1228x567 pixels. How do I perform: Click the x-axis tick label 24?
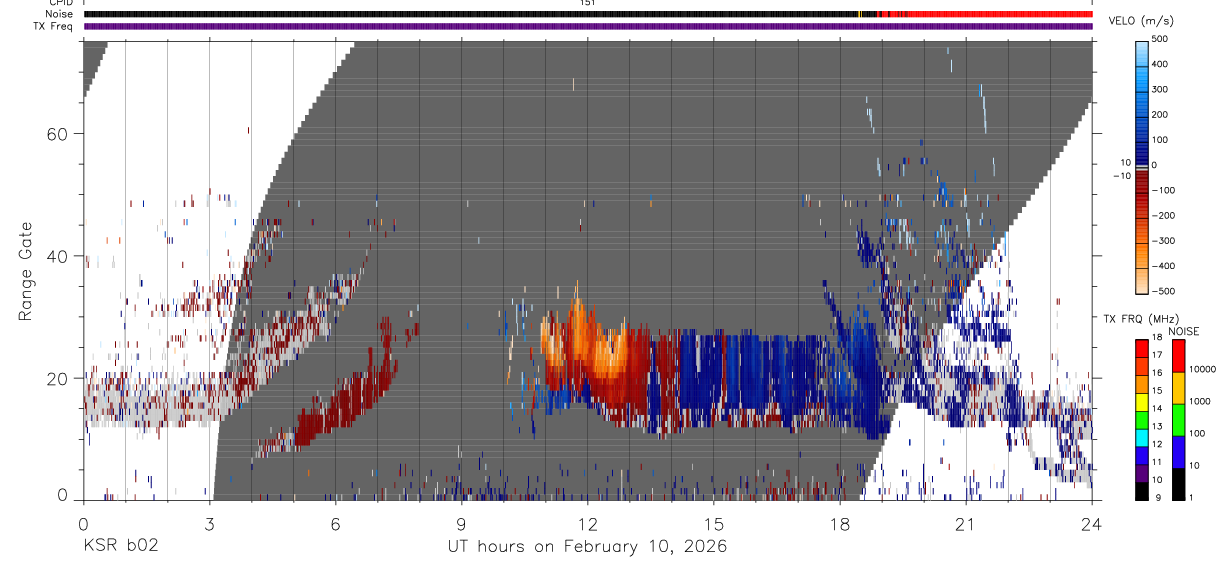[x=1092, y=524]
